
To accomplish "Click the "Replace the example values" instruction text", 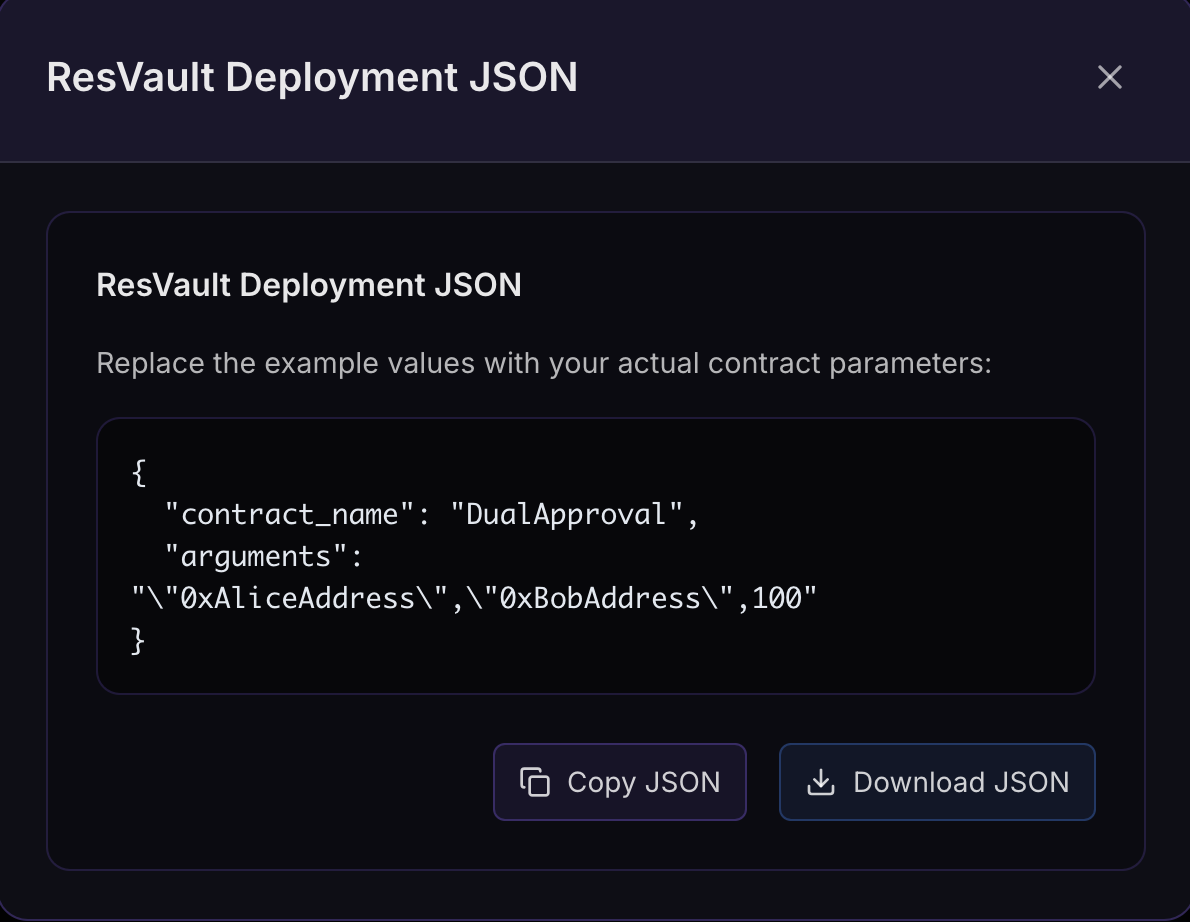I will 544,363.
